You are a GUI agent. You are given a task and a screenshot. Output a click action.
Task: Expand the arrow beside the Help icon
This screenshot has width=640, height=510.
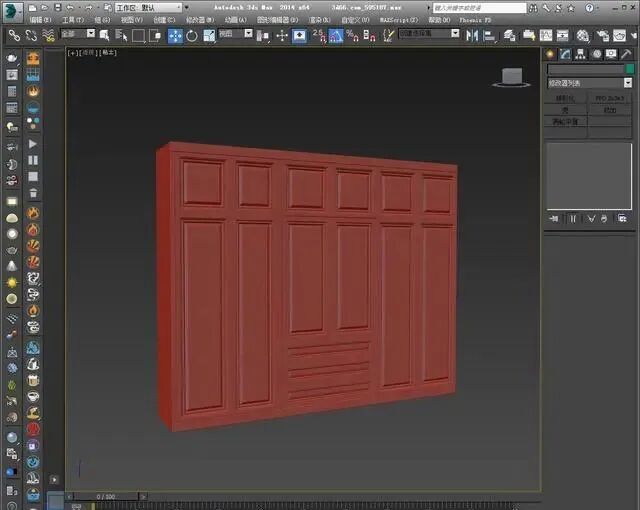(x=599, y=8)
